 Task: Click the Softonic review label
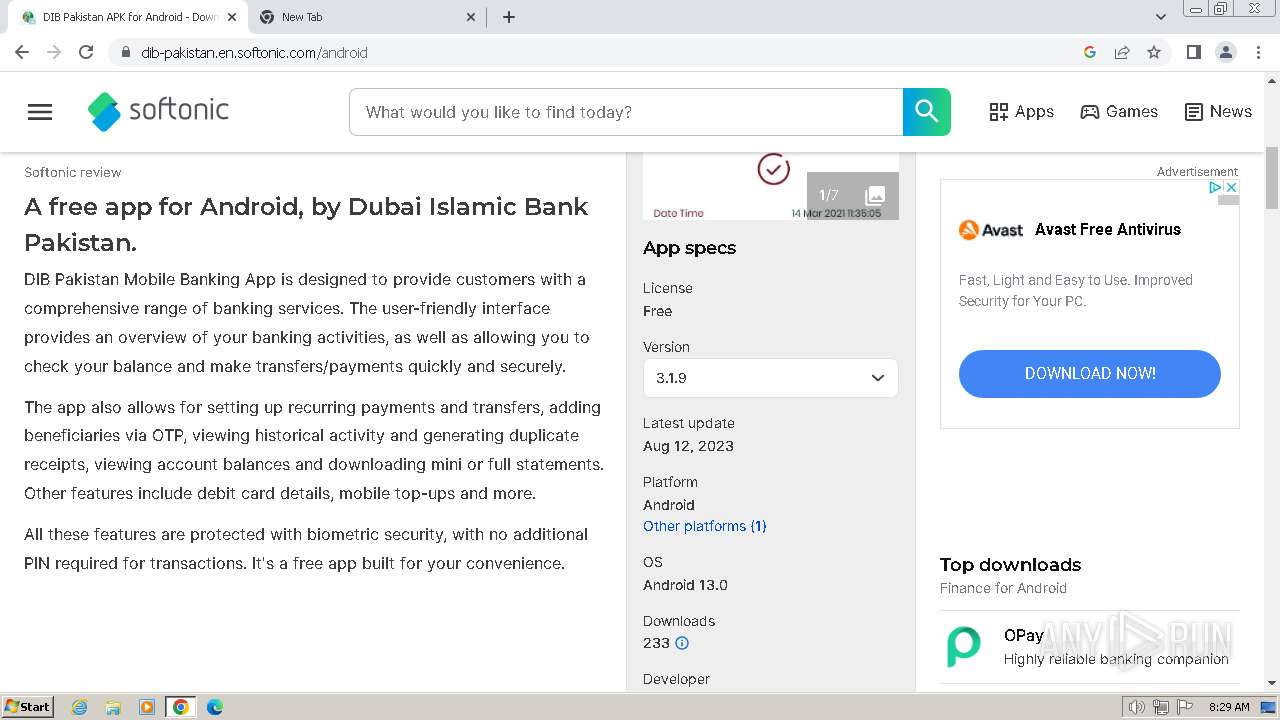pos(73,172)
